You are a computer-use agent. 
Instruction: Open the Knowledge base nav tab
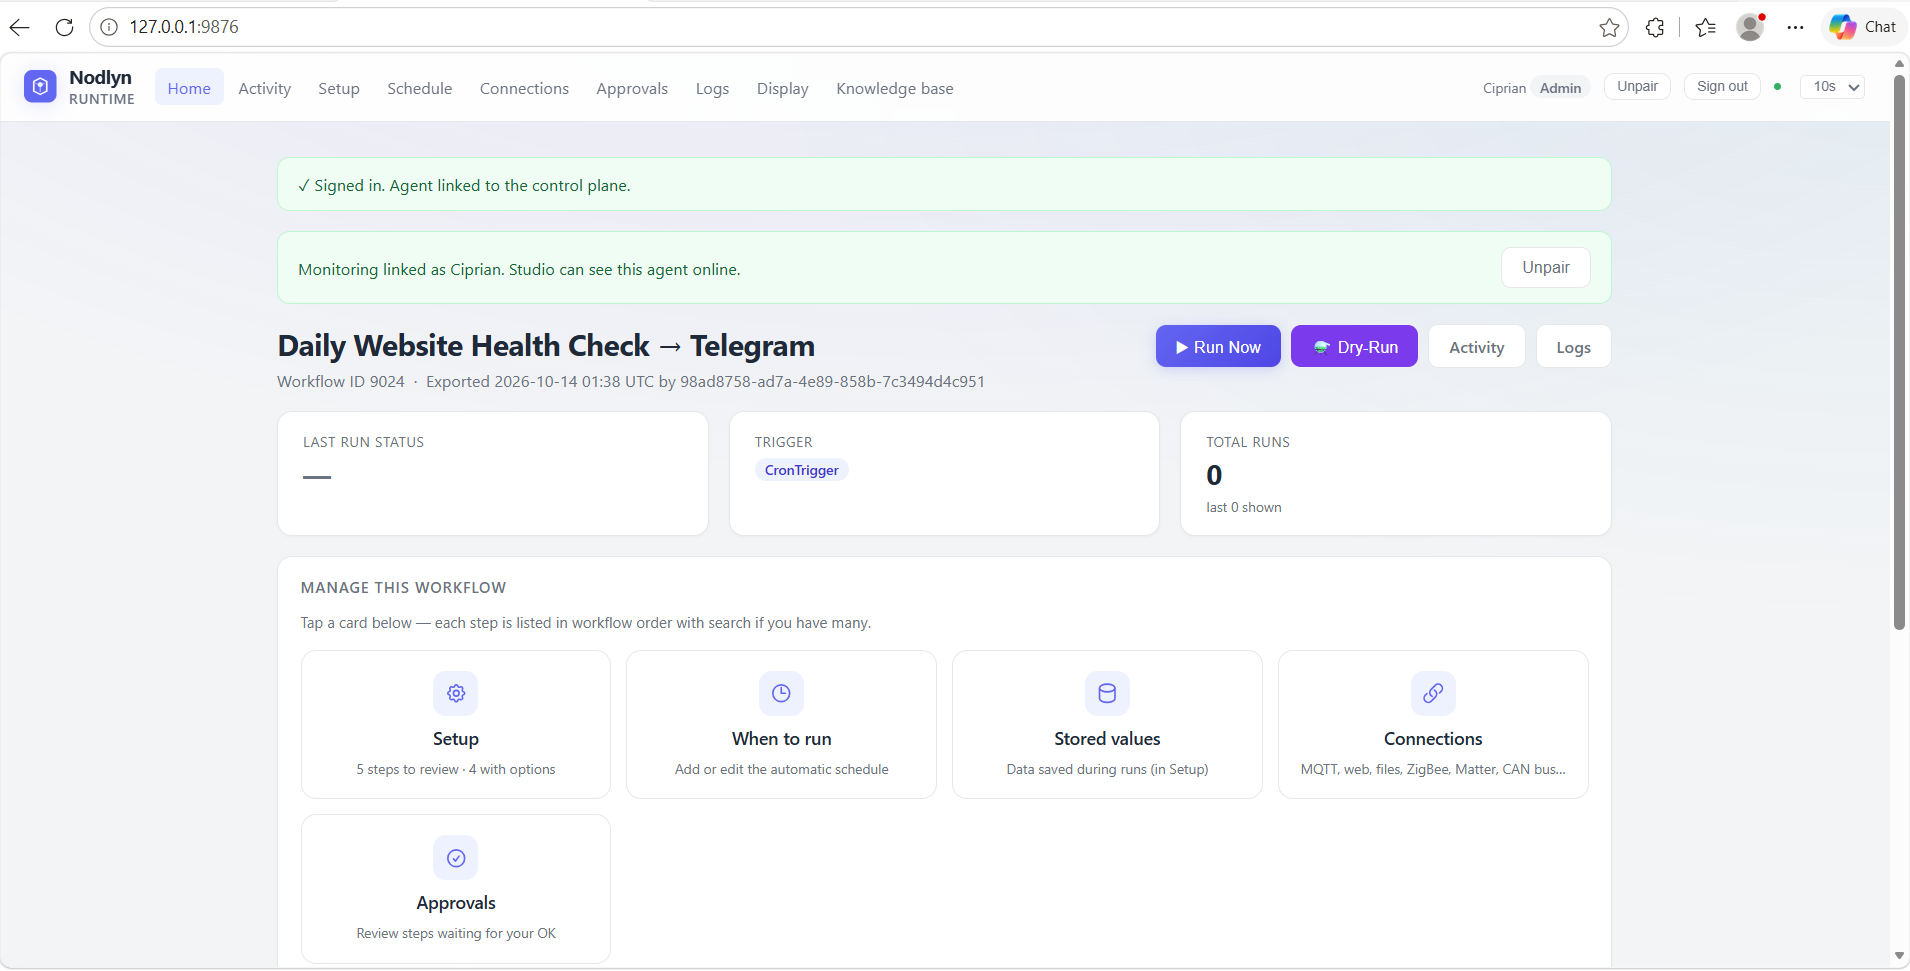(x=895, y=88)
